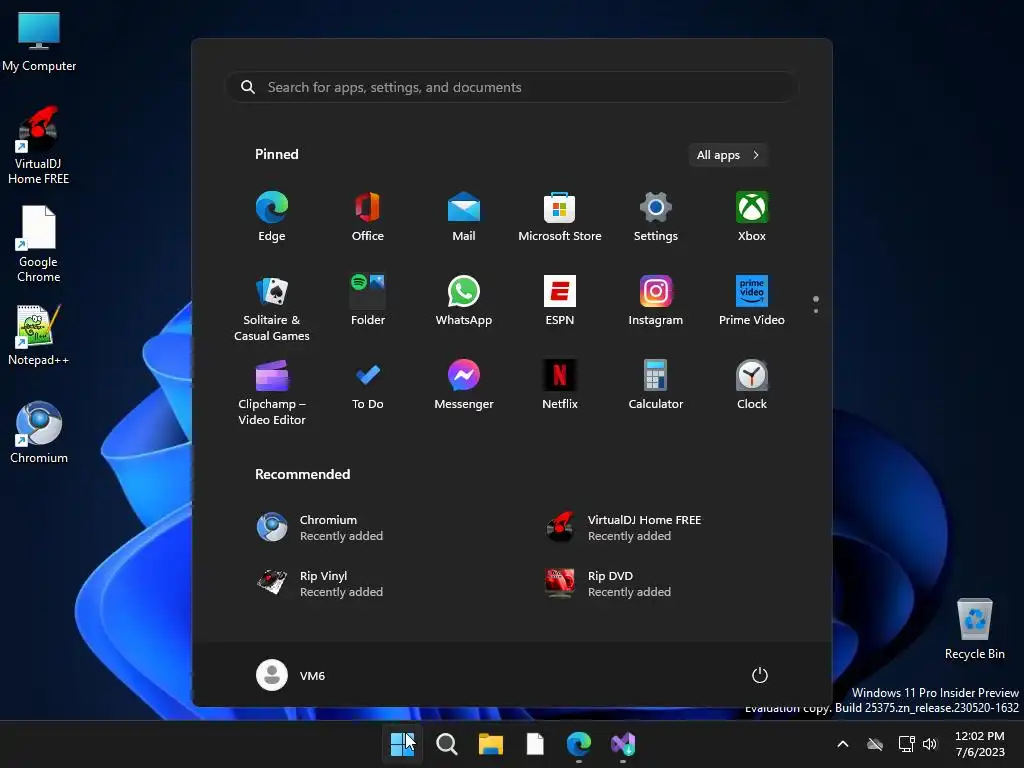The image size is (1024, 768).
Task: Open the Calculator app
Action: pyautogui.click(x=656, y=385)
